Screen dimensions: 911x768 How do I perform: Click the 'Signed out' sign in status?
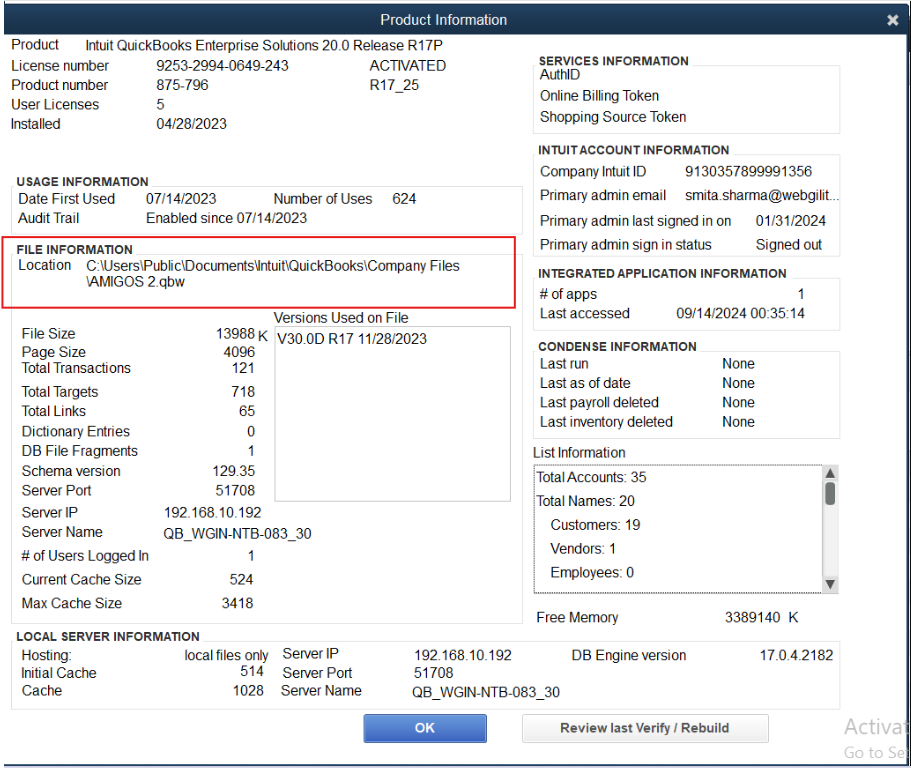(788, 245)
